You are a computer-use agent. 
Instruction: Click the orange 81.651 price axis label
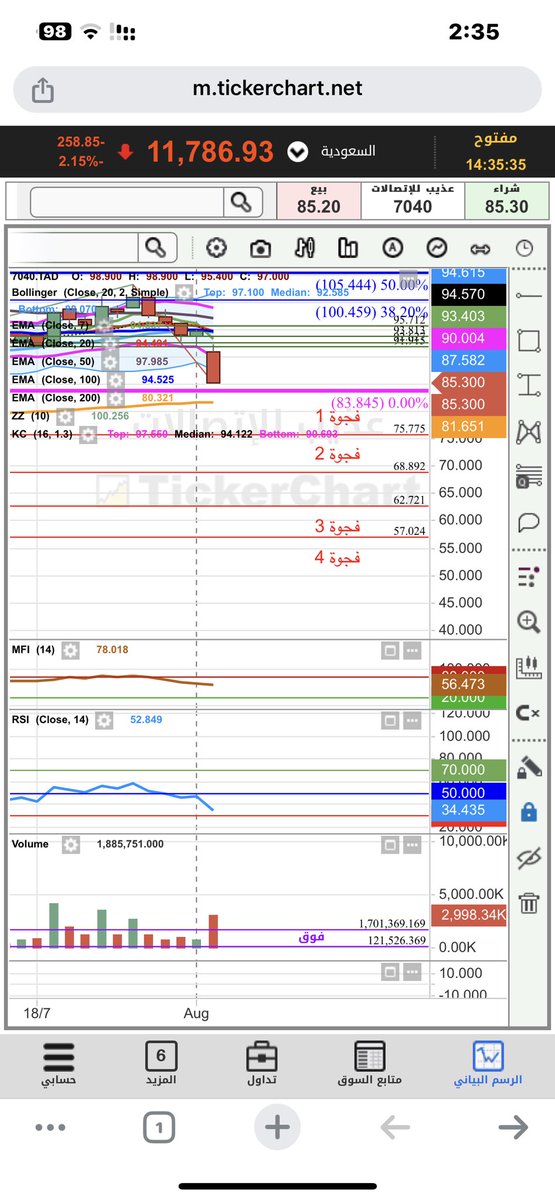(468, 427)
